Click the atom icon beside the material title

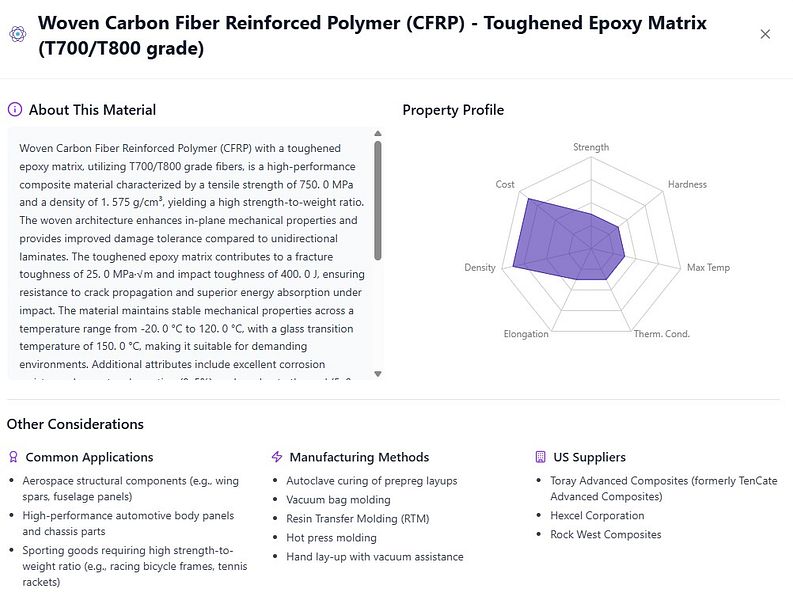18,34
